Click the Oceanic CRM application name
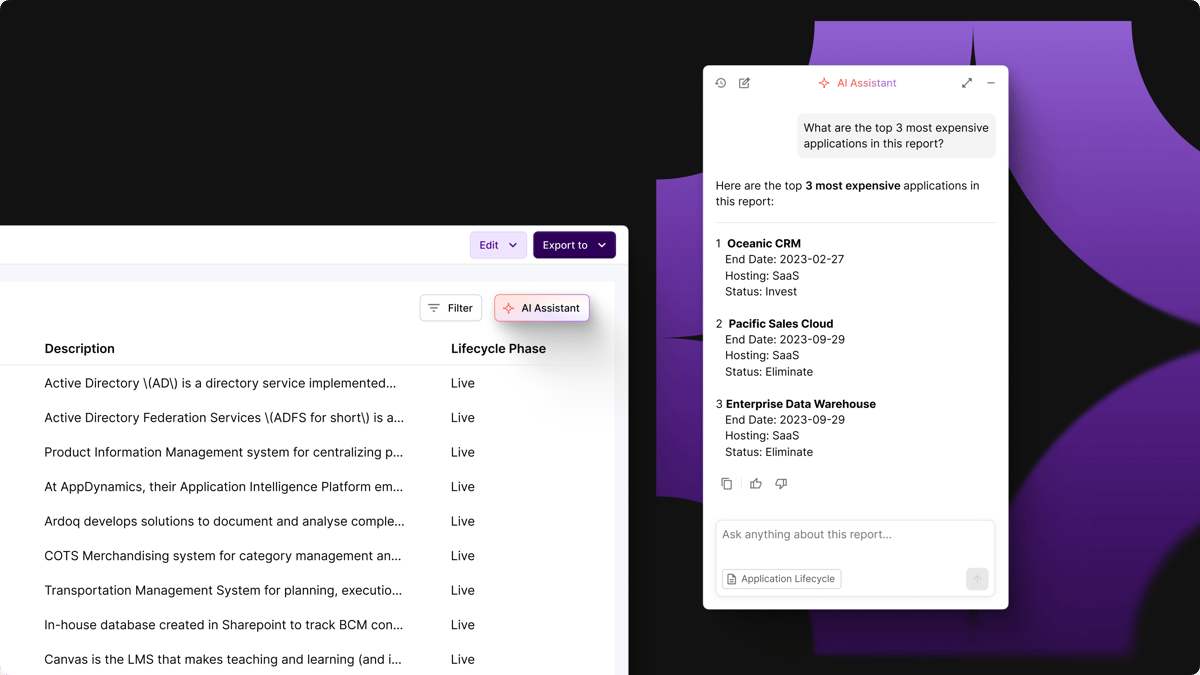 tap(764, 244)
